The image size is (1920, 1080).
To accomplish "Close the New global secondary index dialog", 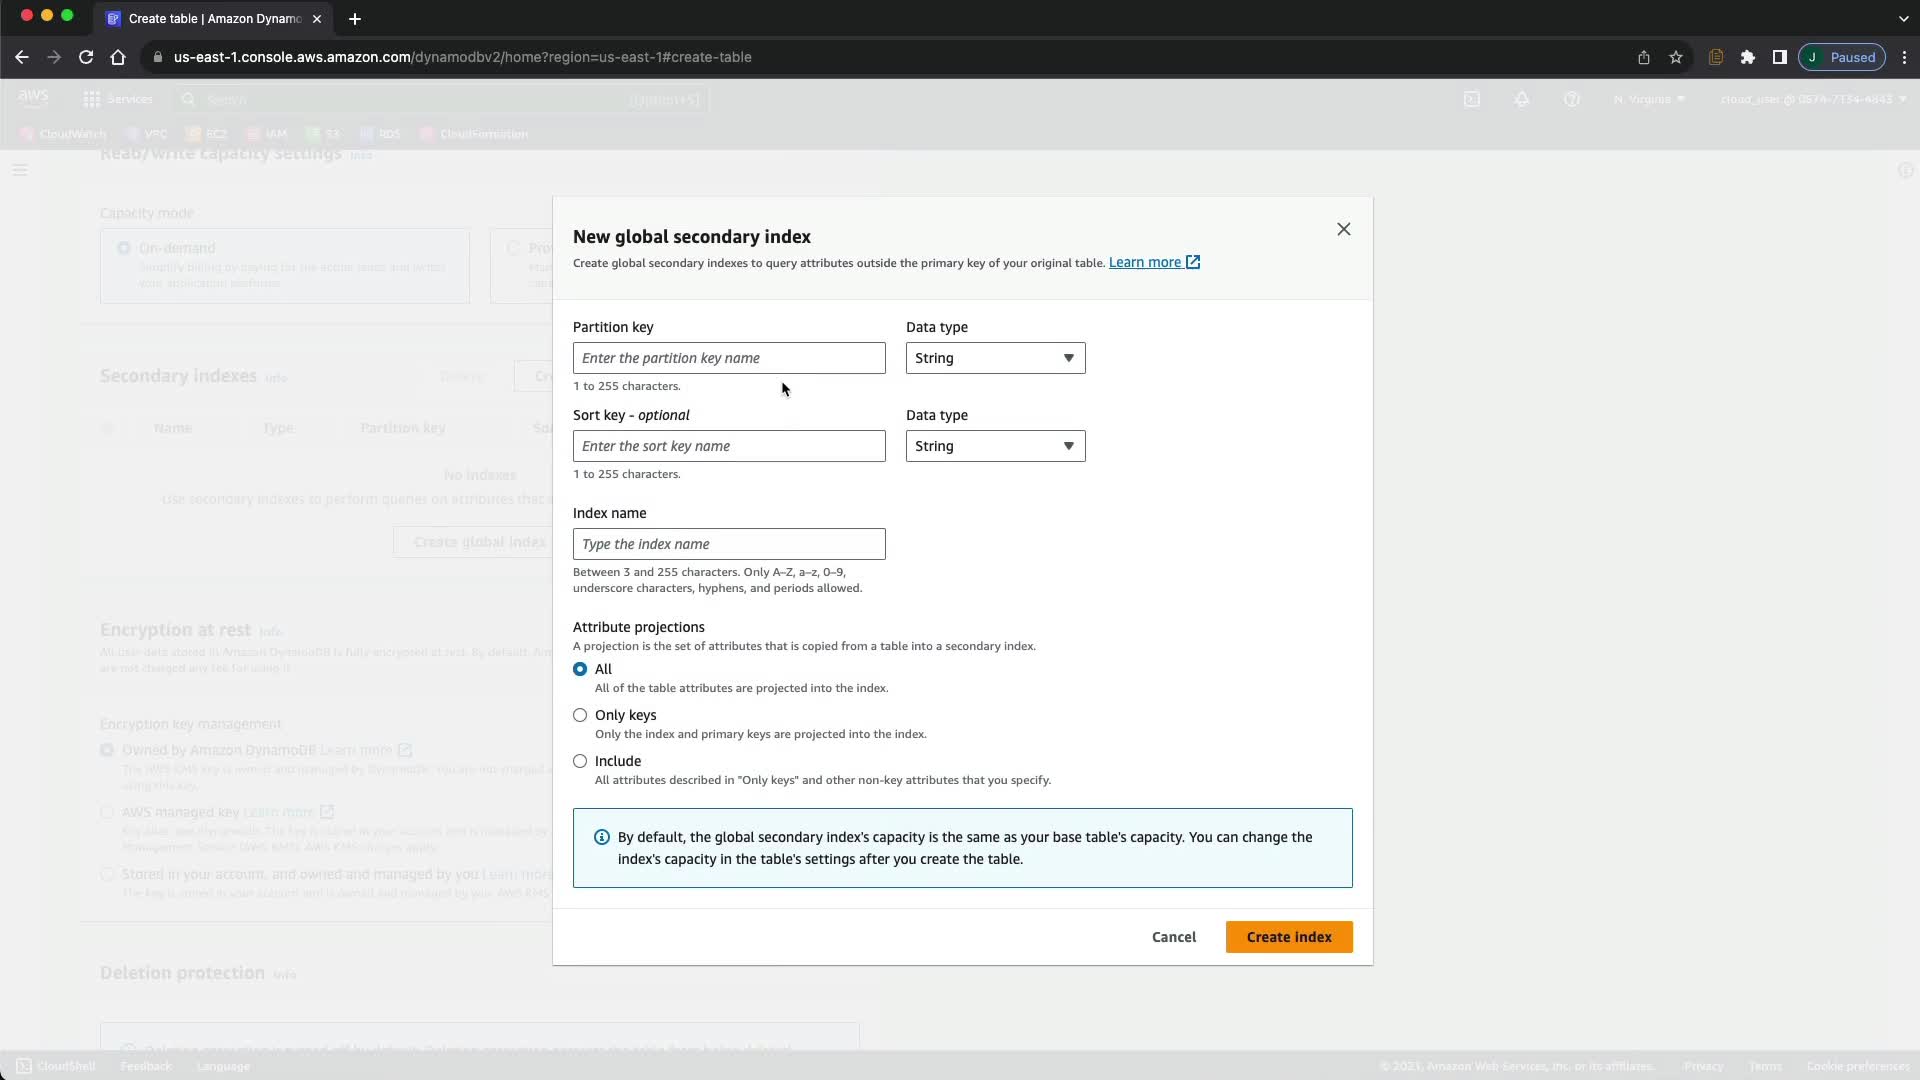I will (1343, 229).
